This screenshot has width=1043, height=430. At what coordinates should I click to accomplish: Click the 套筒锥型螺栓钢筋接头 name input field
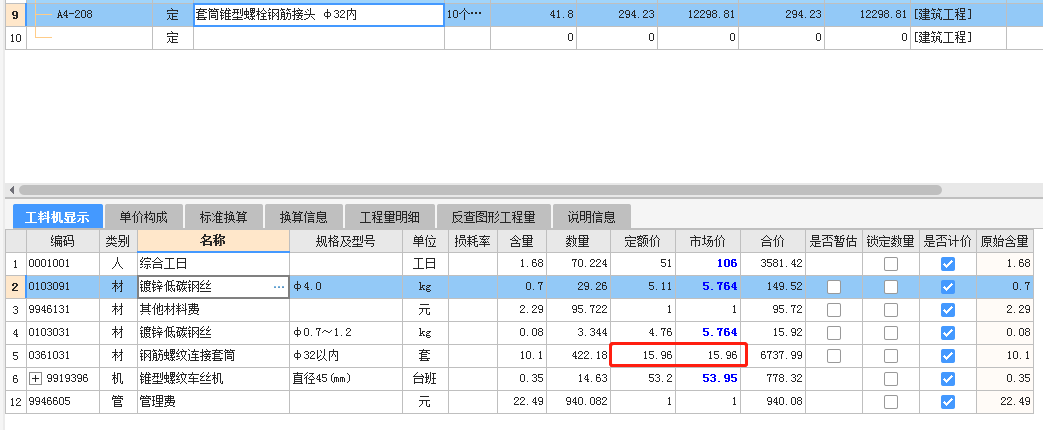(319, 15)
